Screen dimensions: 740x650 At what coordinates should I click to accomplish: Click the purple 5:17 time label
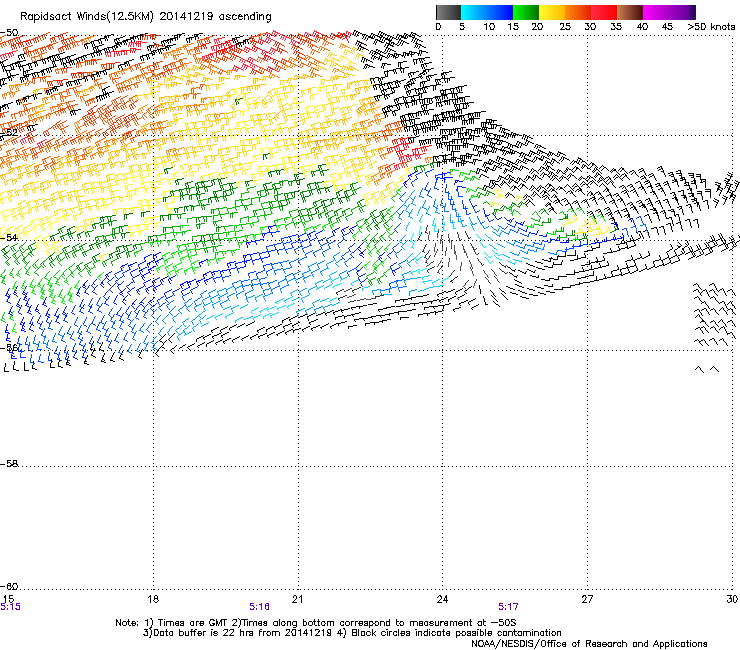click(x=508, y=607)
